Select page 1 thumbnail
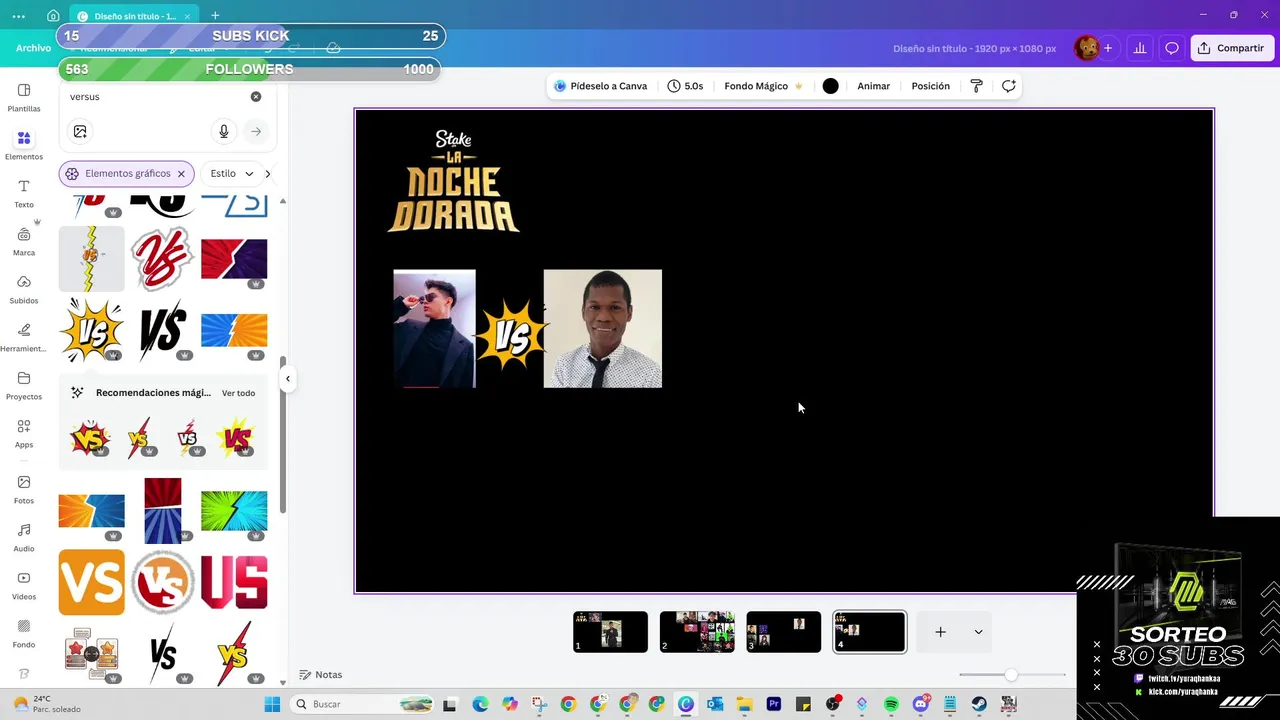 [x=610, y=632]
